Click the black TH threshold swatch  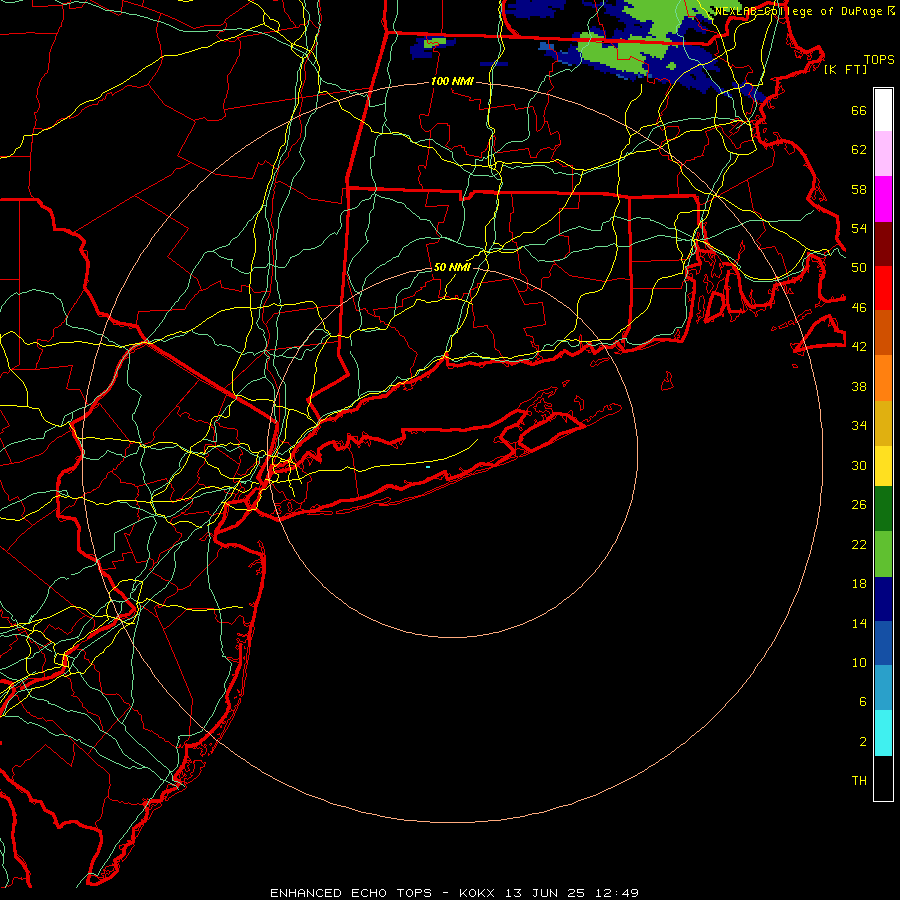(x=883, y=778)
